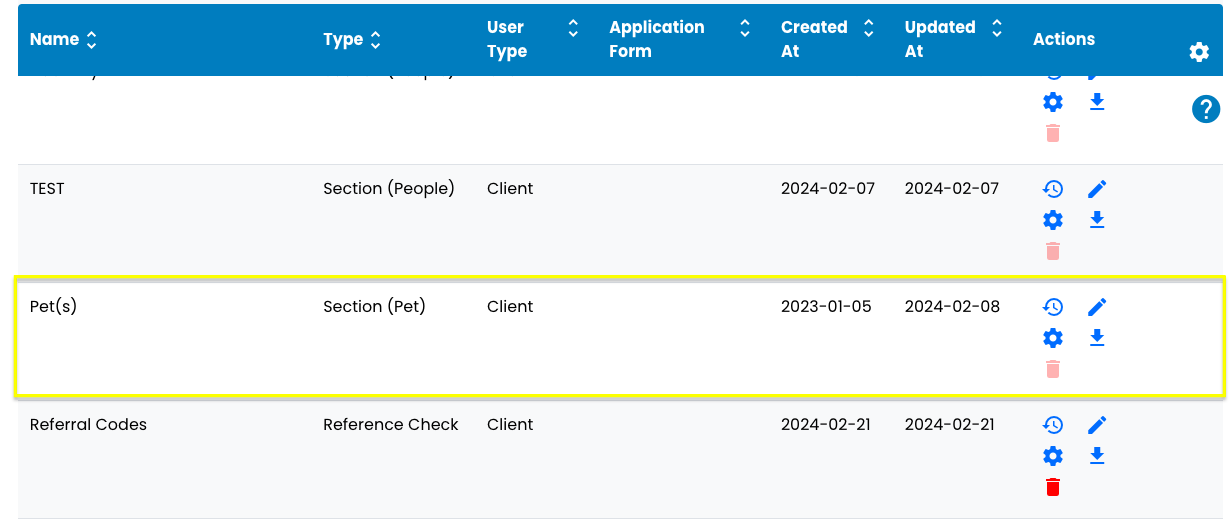The height and width of the screenshot is (523, 1231).
Task: Click the 'Section (Pet)' type cell
Action: [x=374, y=306]
